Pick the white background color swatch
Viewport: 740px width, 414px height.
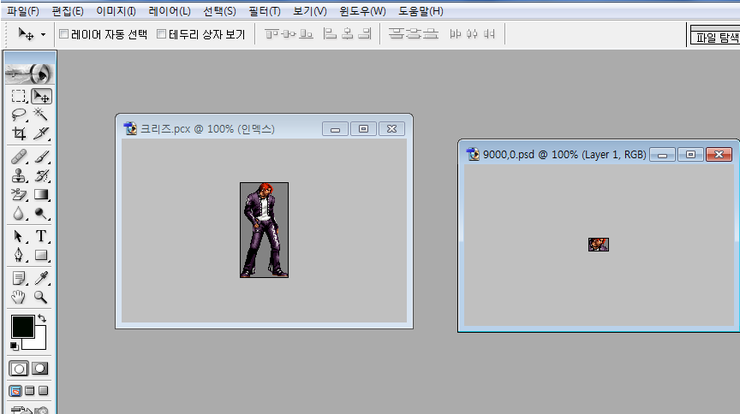click(39, 342)
